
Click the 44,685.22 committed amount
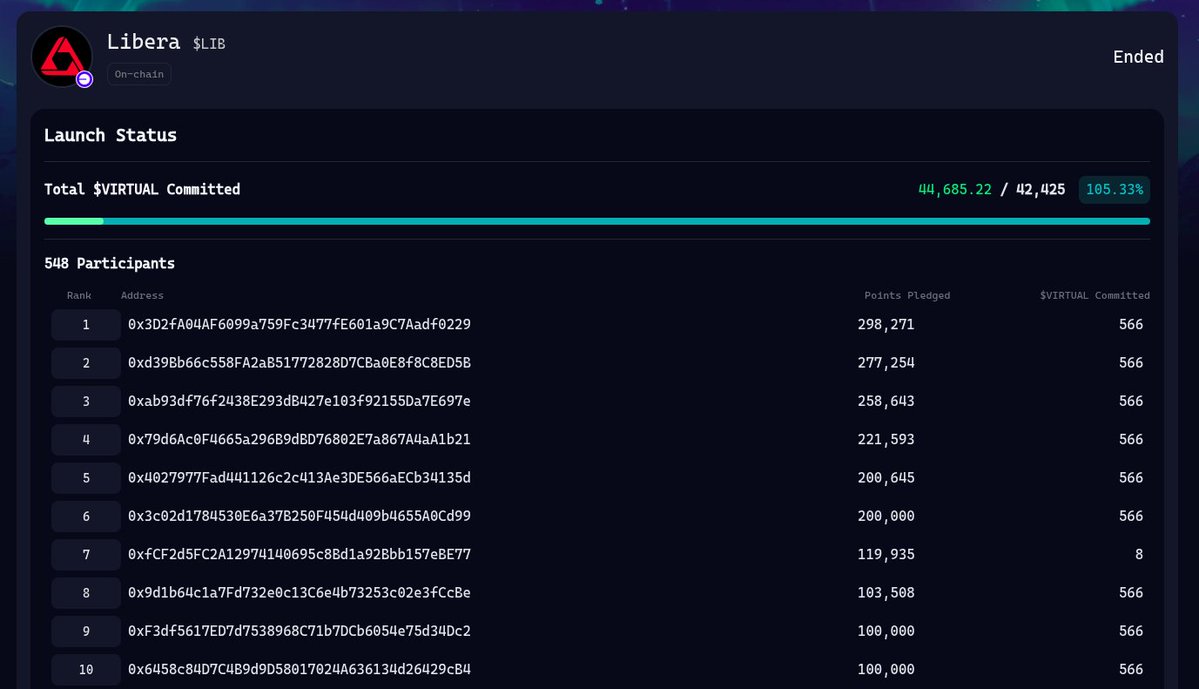click(954, 190)
